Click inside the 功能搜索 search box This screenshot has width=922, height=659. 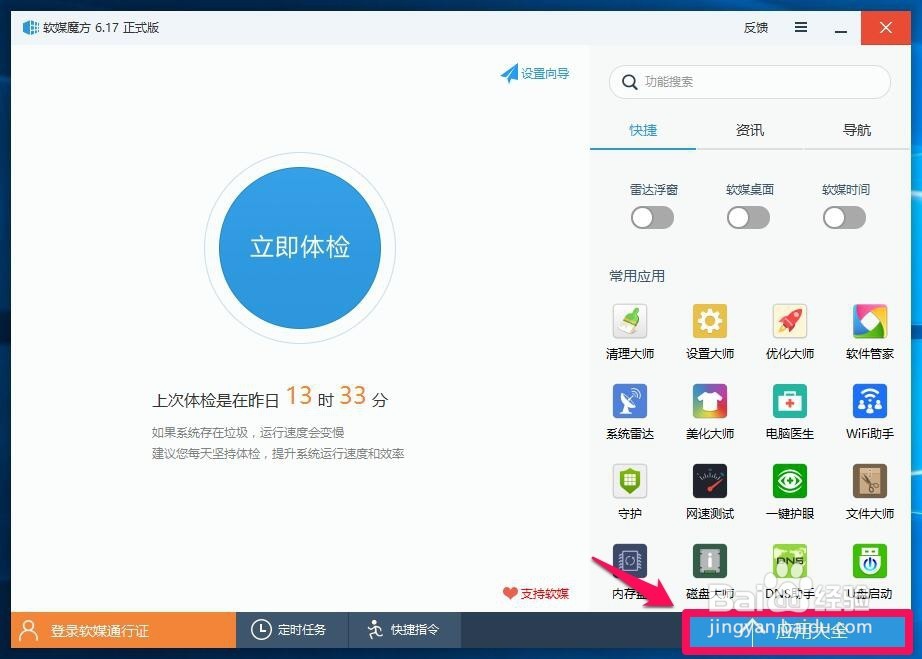[x=748, y=82]
